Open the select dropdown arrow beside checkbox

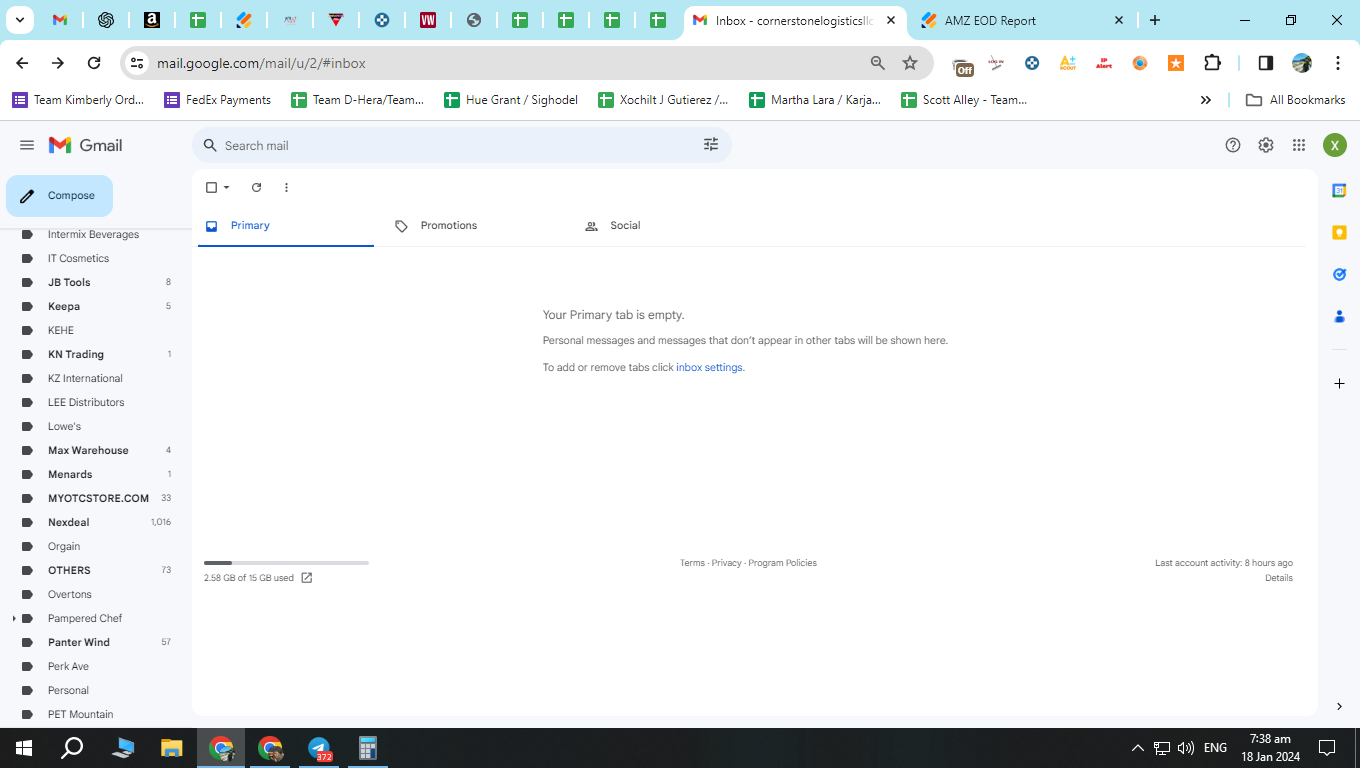[x=227, y=187]
